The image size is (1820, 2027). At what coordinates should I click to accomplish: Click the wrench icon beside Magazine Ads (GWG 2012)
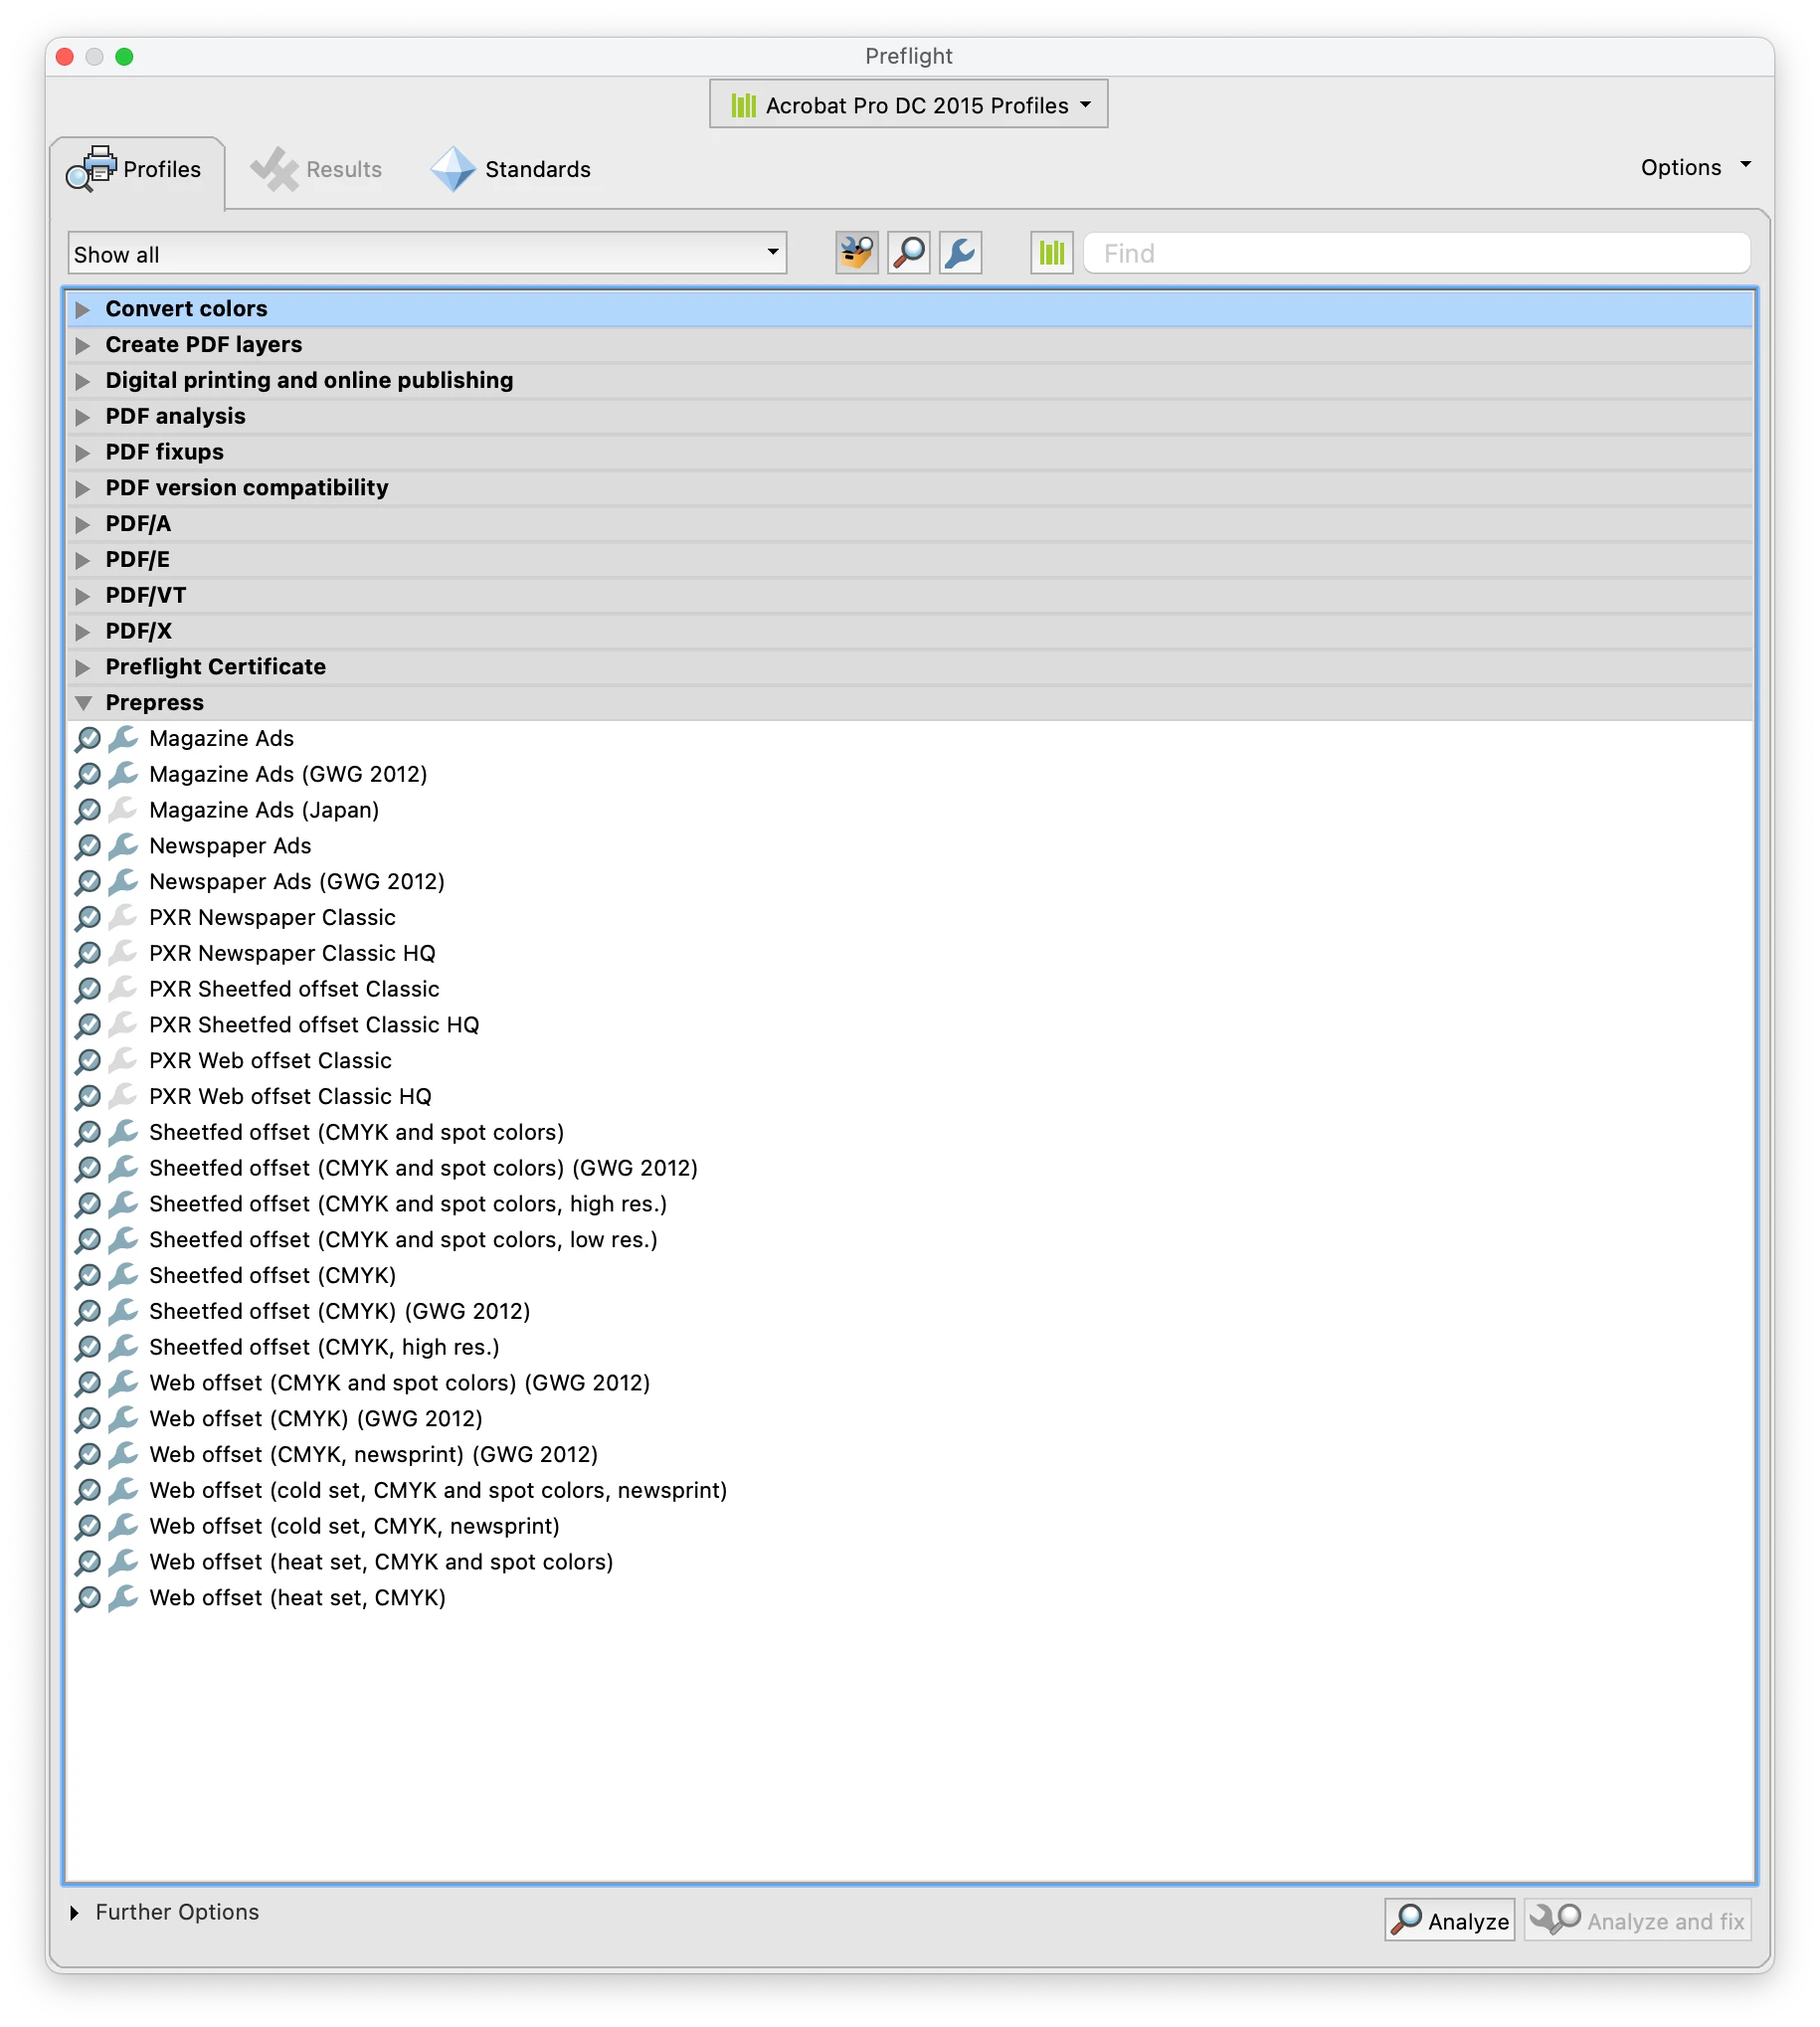point(123,775)
